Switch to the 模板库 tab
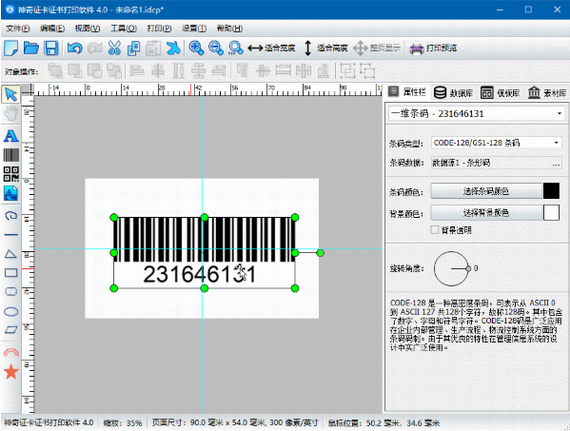Viewport: 570px width, 431px height. [501, 93]
